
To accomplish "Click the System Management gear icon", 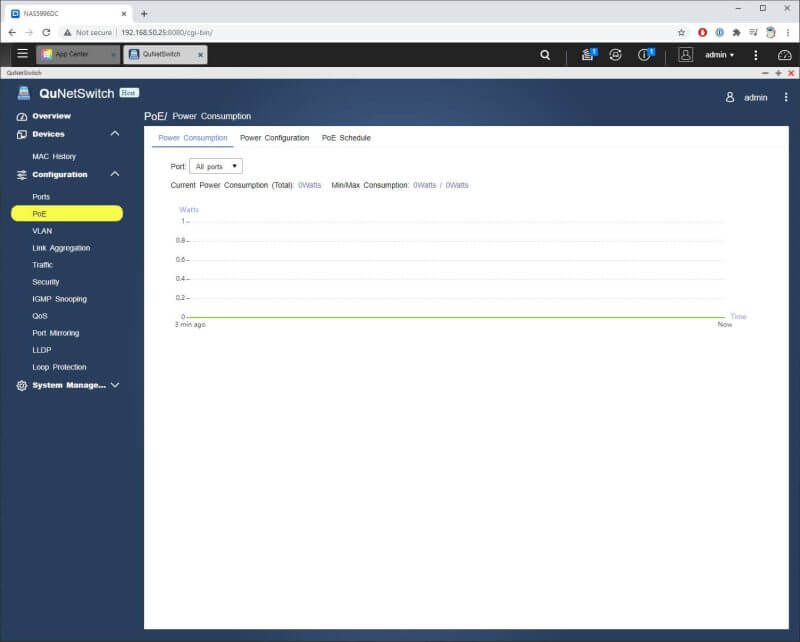I will [21, 386].
